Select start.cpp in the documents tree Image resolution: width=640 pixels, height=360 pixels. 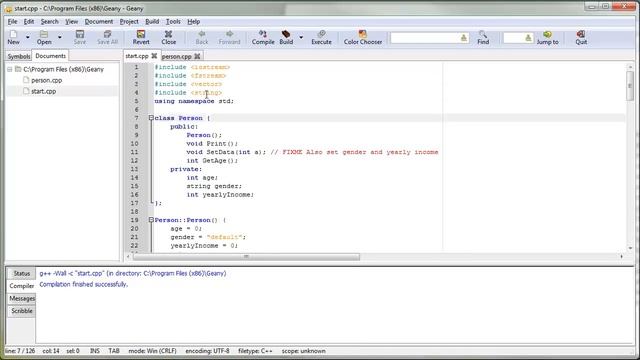(x=43, y=91)
